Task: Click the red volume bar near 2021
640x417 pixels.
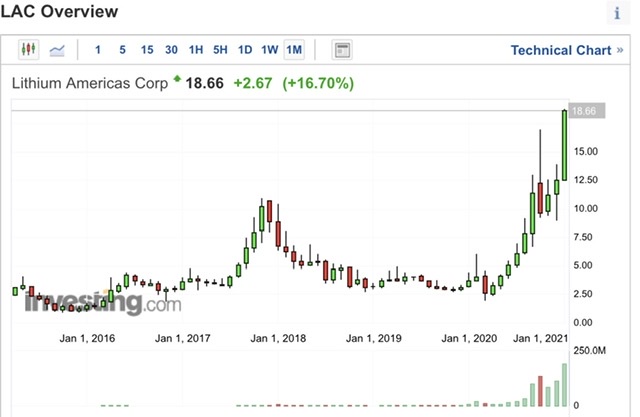Action: point(540,391)
